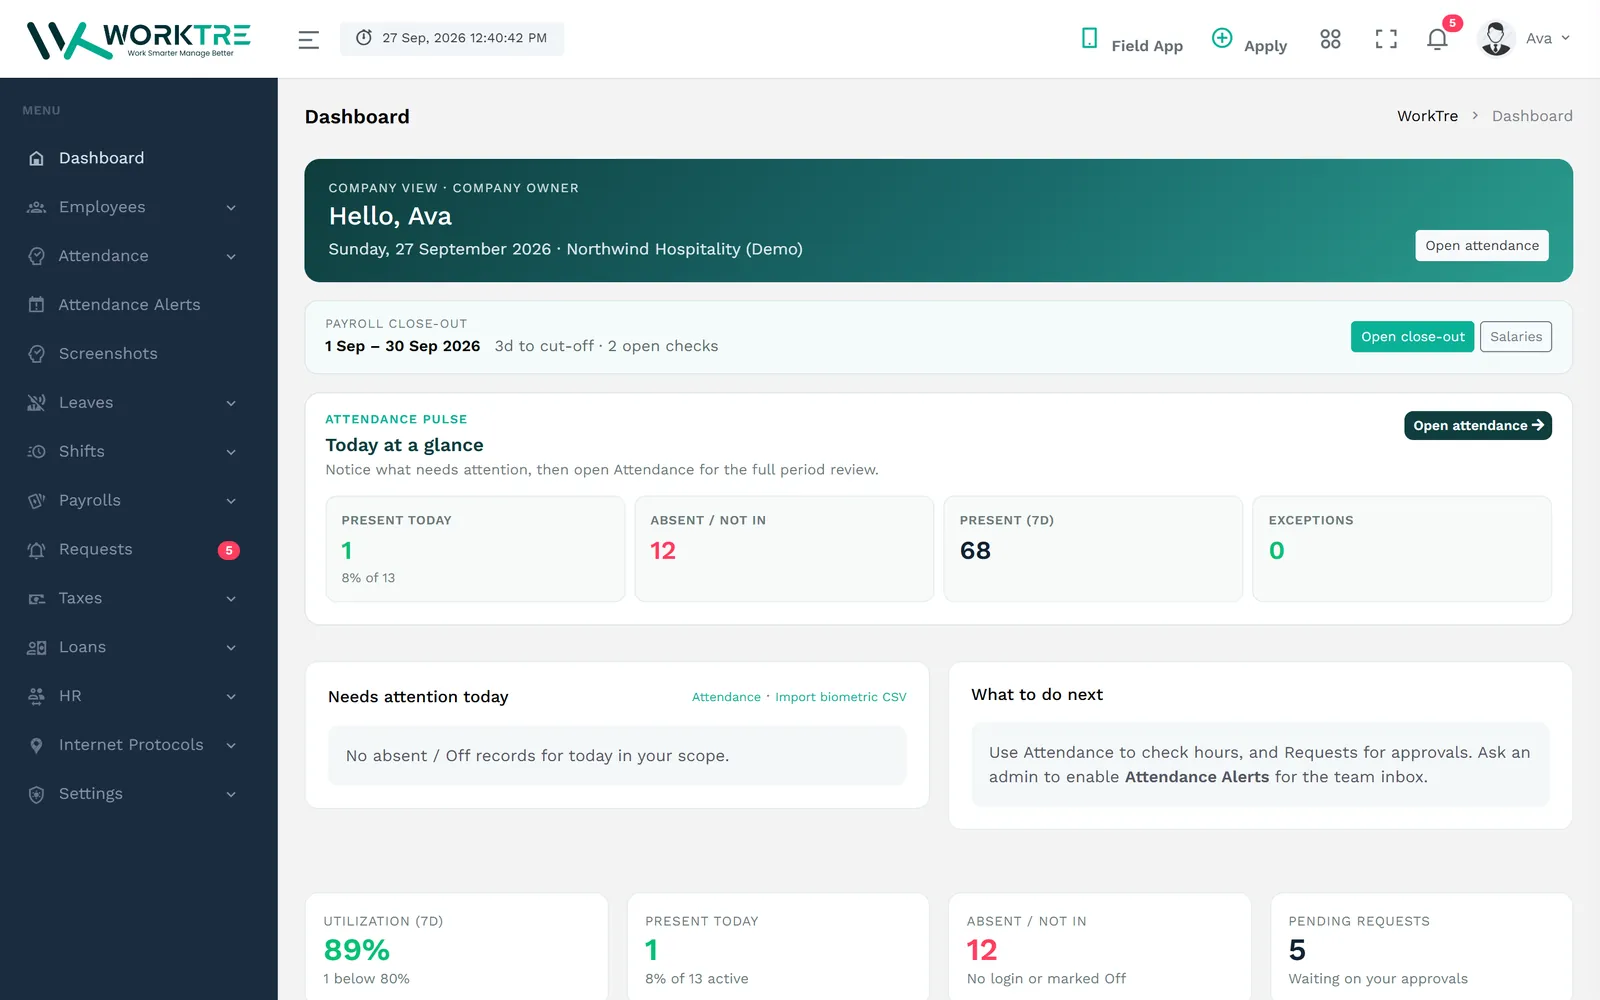Click the Absent / Not In pulse card

coord(784,549)
